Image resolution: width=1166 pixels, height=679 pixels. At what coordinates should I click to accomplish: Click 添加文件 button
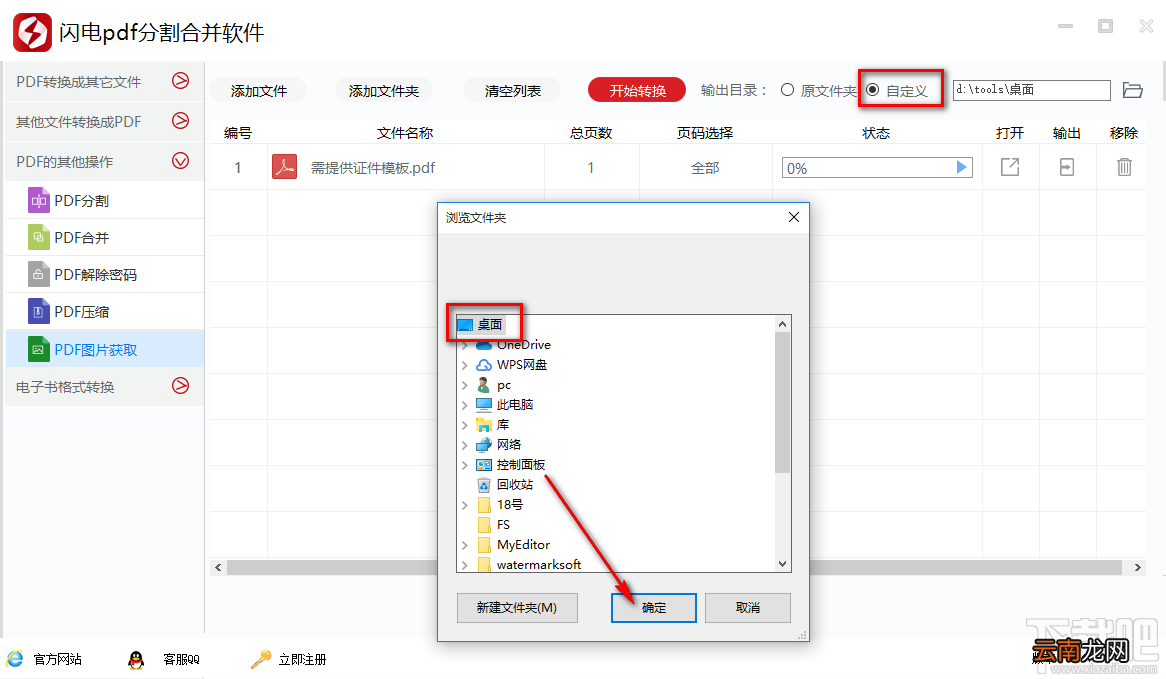click(258, 91)
